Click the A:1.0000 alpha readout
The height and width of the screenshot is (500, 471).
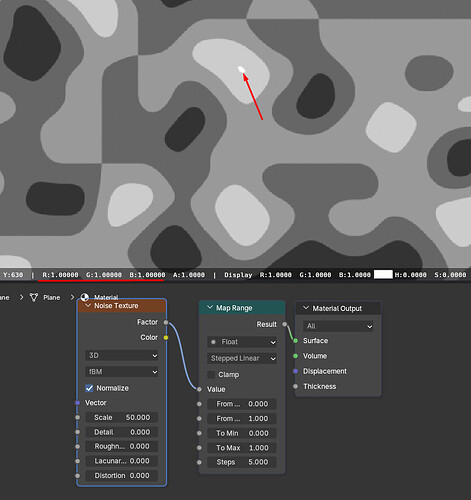pyautogui.click(x=189, y=275)
